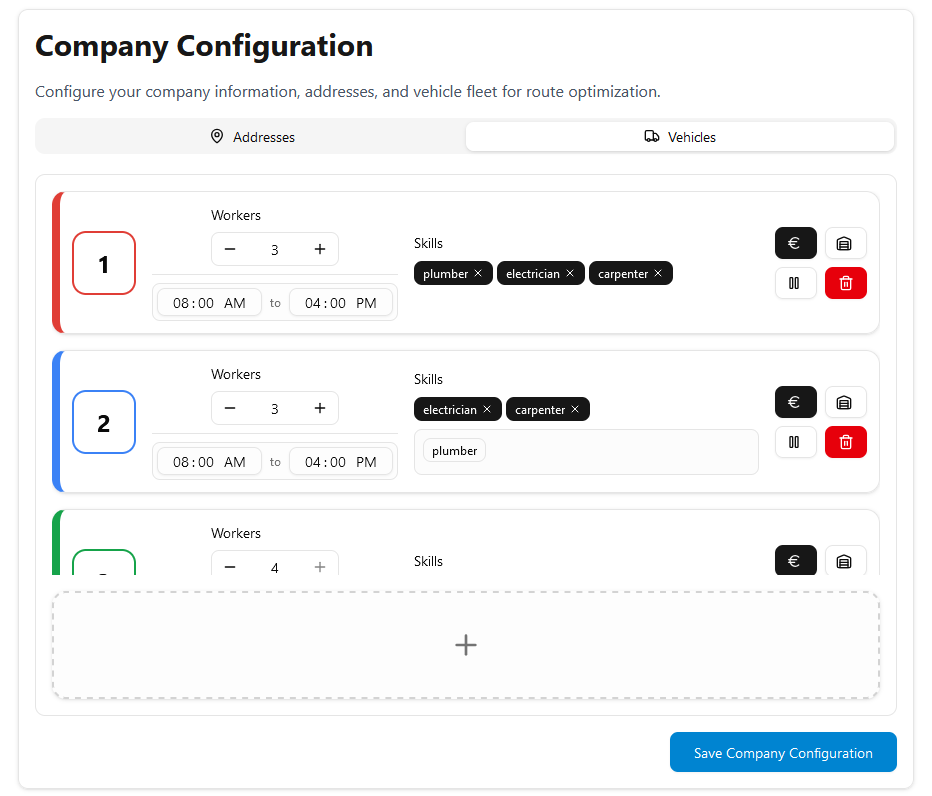932x796 pixels.
Task: Click the red number 1 vehicle color badge
Action: pos(104,264)
